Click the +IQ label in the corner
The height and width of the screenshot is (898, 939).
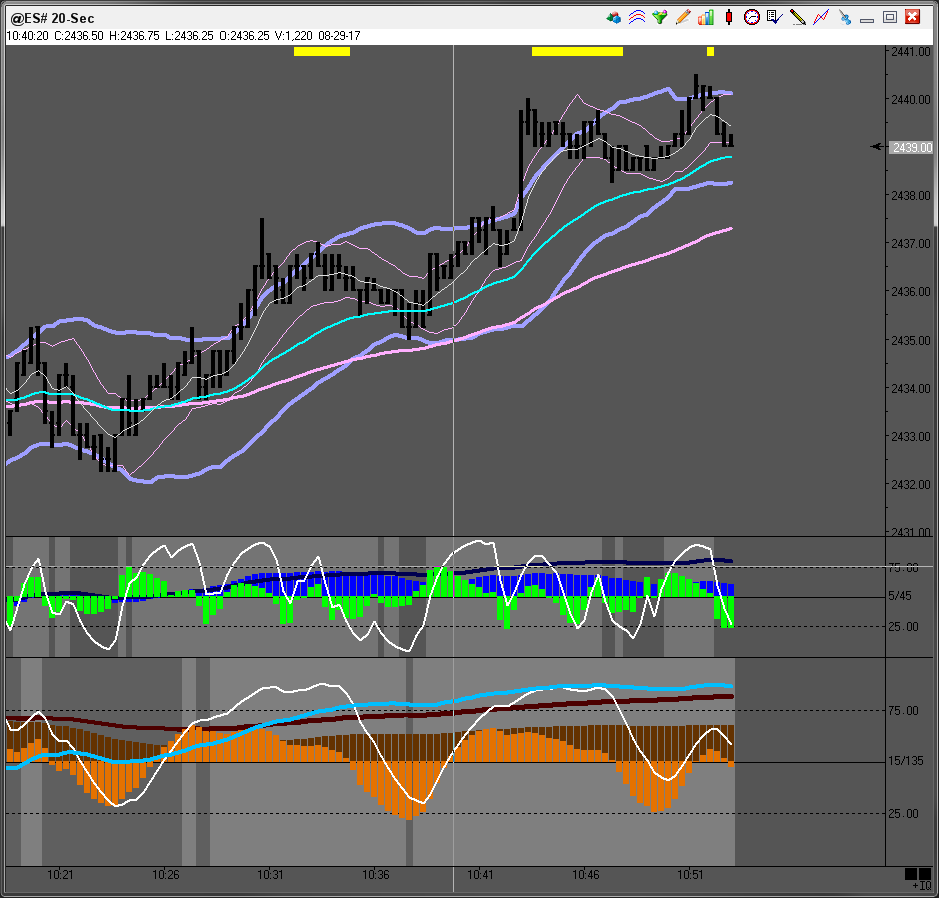[x=921, y=886]
